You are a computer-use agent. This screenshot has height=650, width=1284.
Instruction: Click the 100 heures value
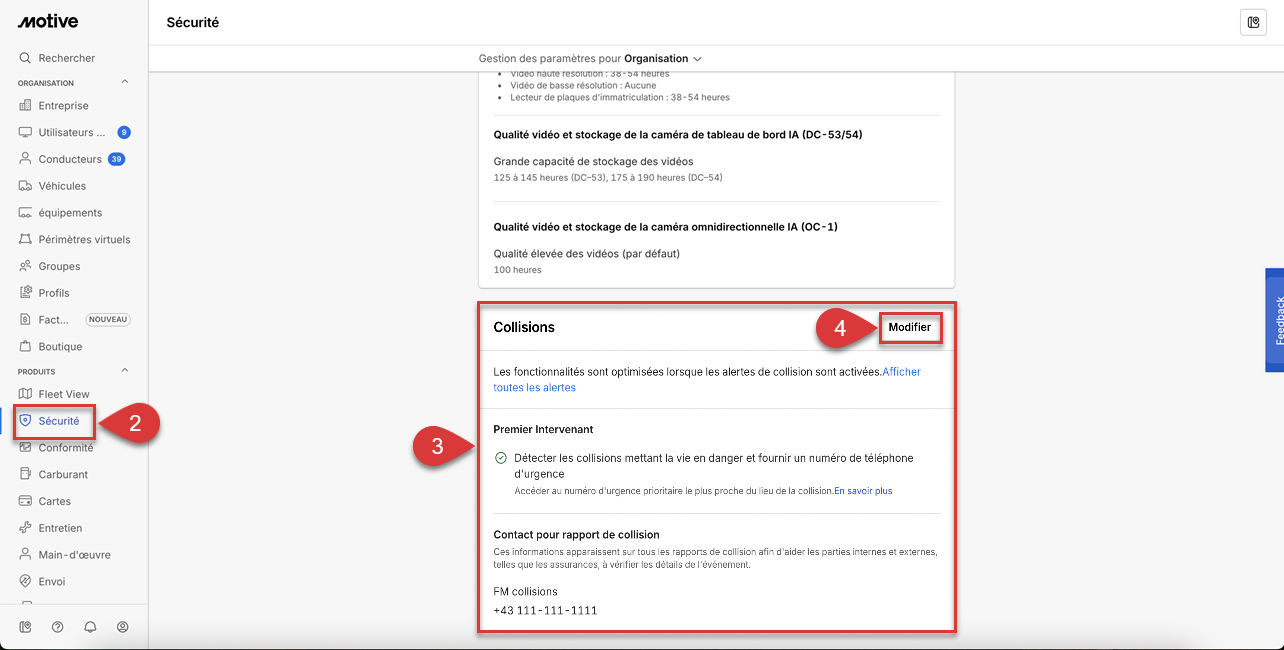(x=518, y=270)
